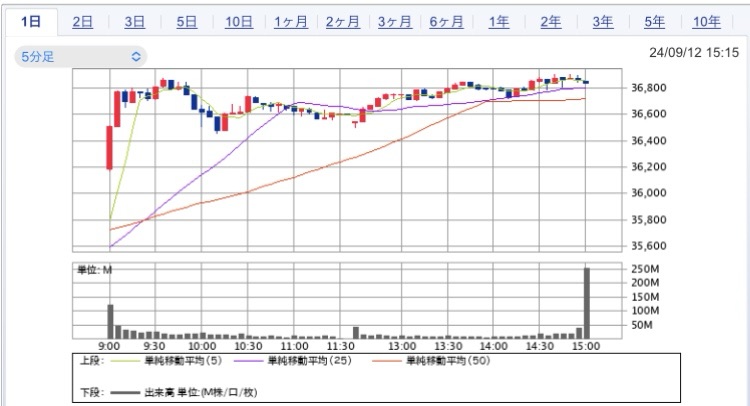The height and width of the screenshot is (406, 750).
Task: Click the 単純移動平均(5) legend entry
Action: (183, 361)
